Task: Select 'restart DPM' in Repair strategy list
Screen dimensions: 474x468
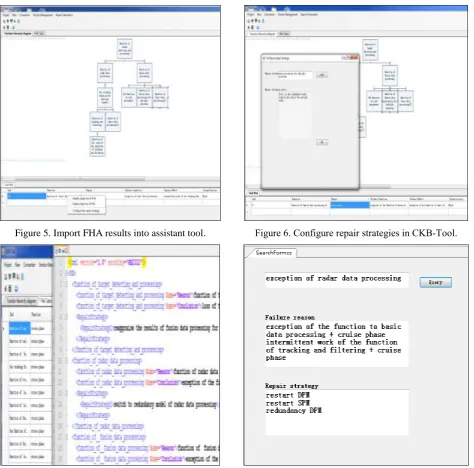Action: 288,395
